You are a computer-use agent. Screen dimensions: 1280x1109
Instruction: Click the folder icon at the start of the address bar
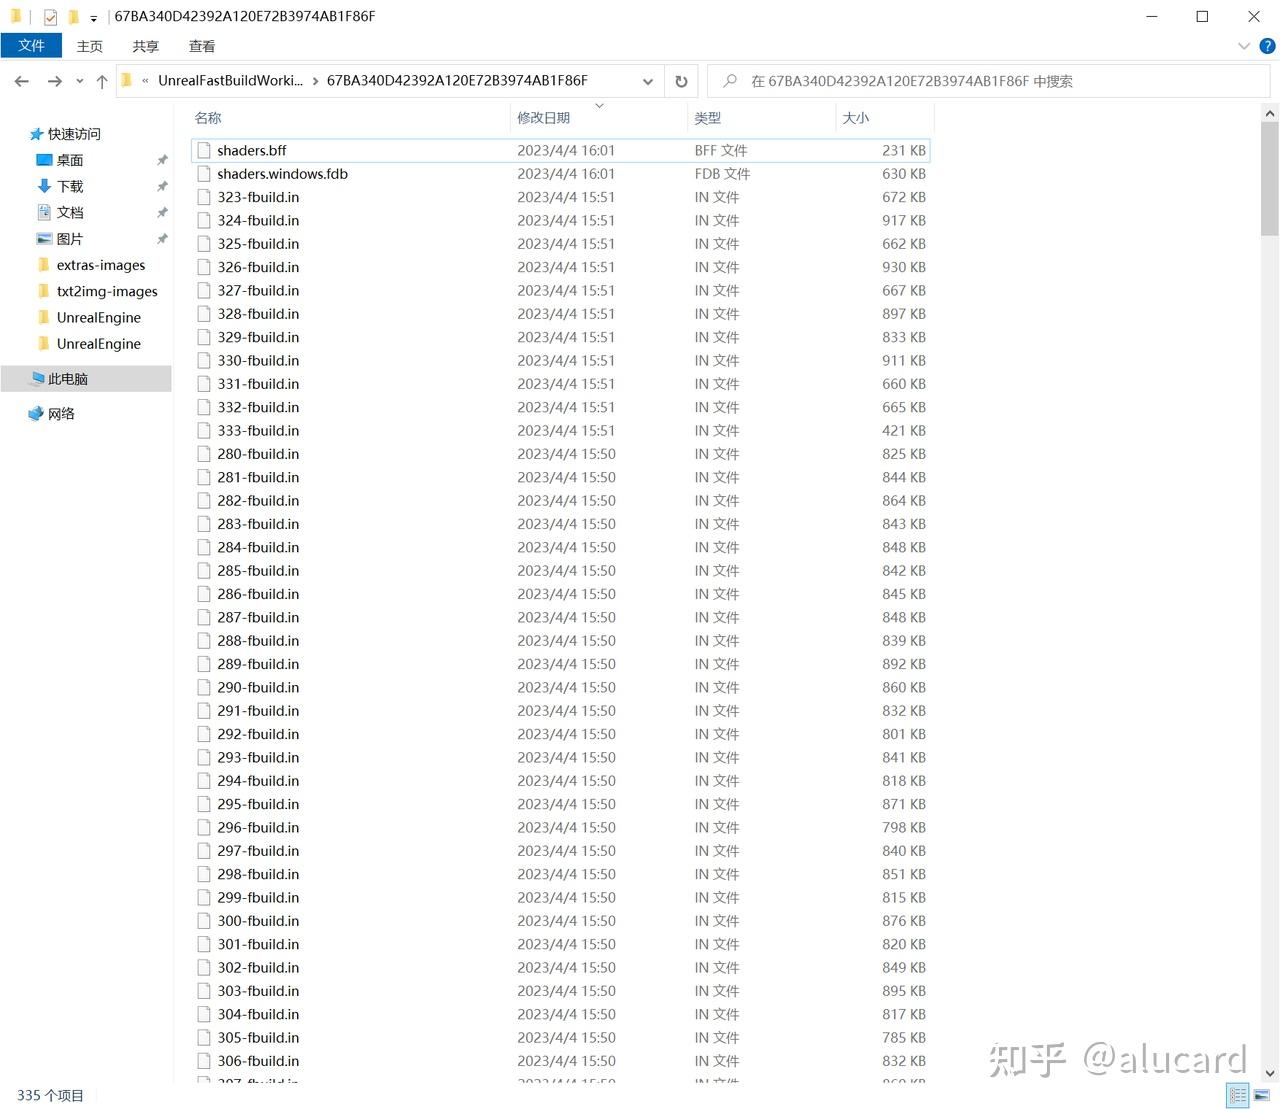pyautogui.click(x=125, y=81)
